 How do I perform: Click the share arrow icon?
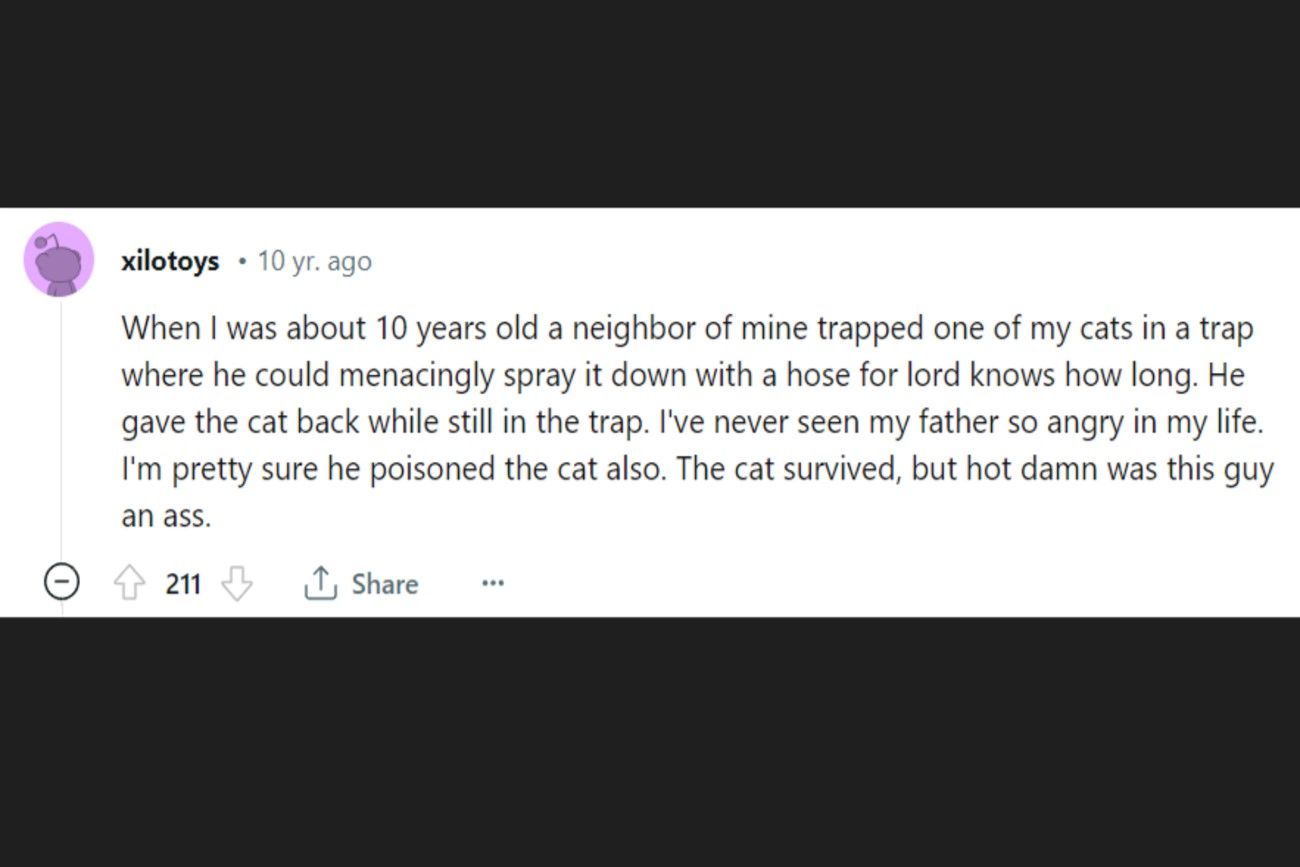pyautogui.click(x=319, y=582)
